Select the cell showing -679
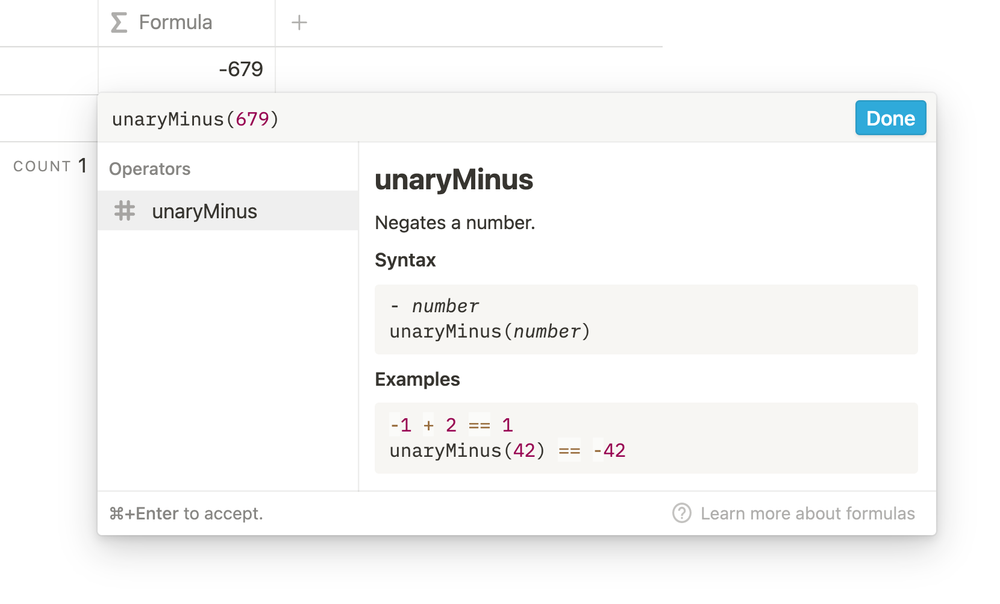 click(187, 70)
